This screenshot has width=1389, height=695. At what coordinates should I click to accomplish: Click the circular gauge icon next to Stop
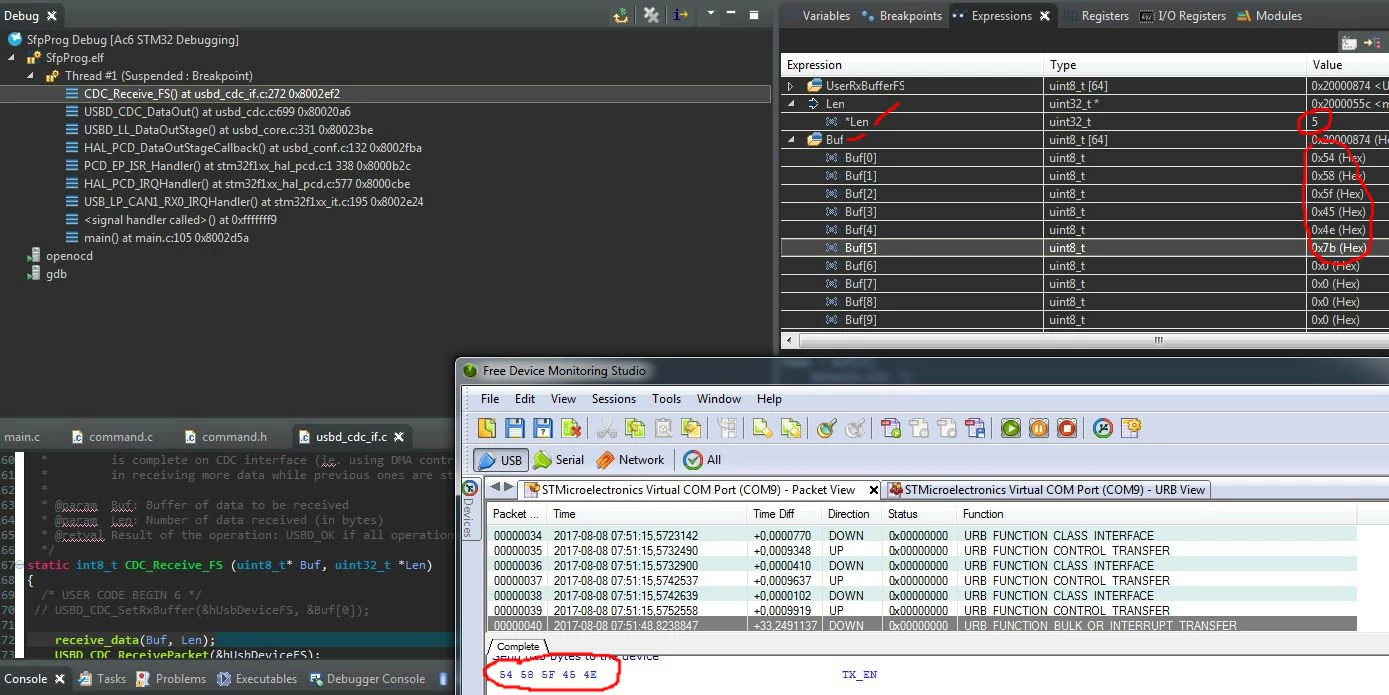point(1103,428)
